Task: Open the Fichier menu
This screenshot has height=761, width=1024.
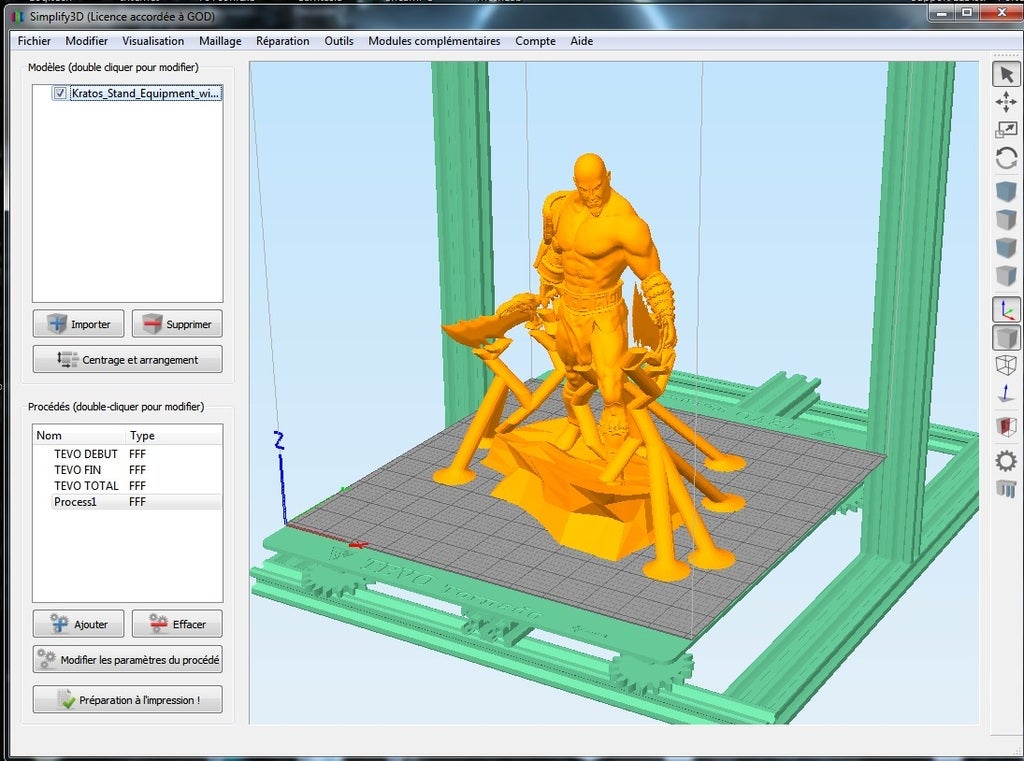Action: [34, 41]
